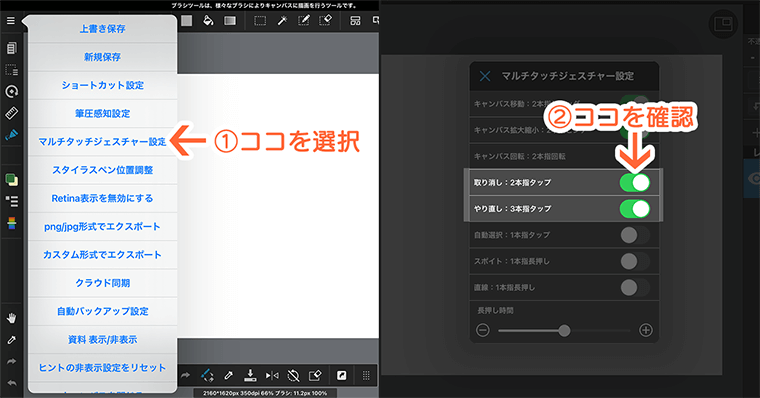Select the Selection Eraser tool

[325, 20]
